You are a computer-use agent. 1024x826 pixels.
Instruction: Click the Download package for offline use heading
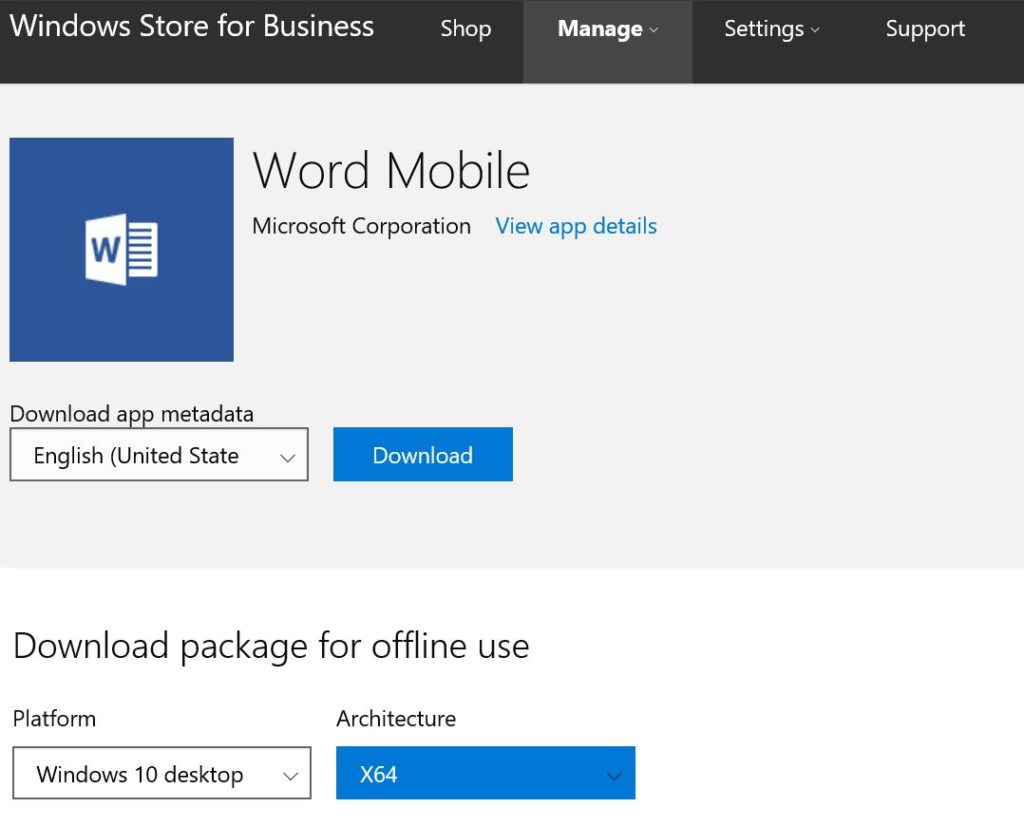[x=271, y=646]
